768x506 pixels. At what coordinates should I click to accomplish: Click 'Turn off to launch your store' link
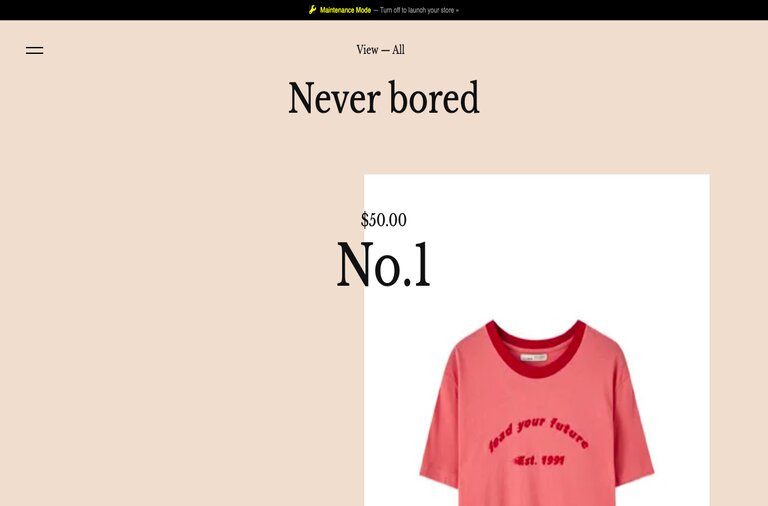click(417, 10)
